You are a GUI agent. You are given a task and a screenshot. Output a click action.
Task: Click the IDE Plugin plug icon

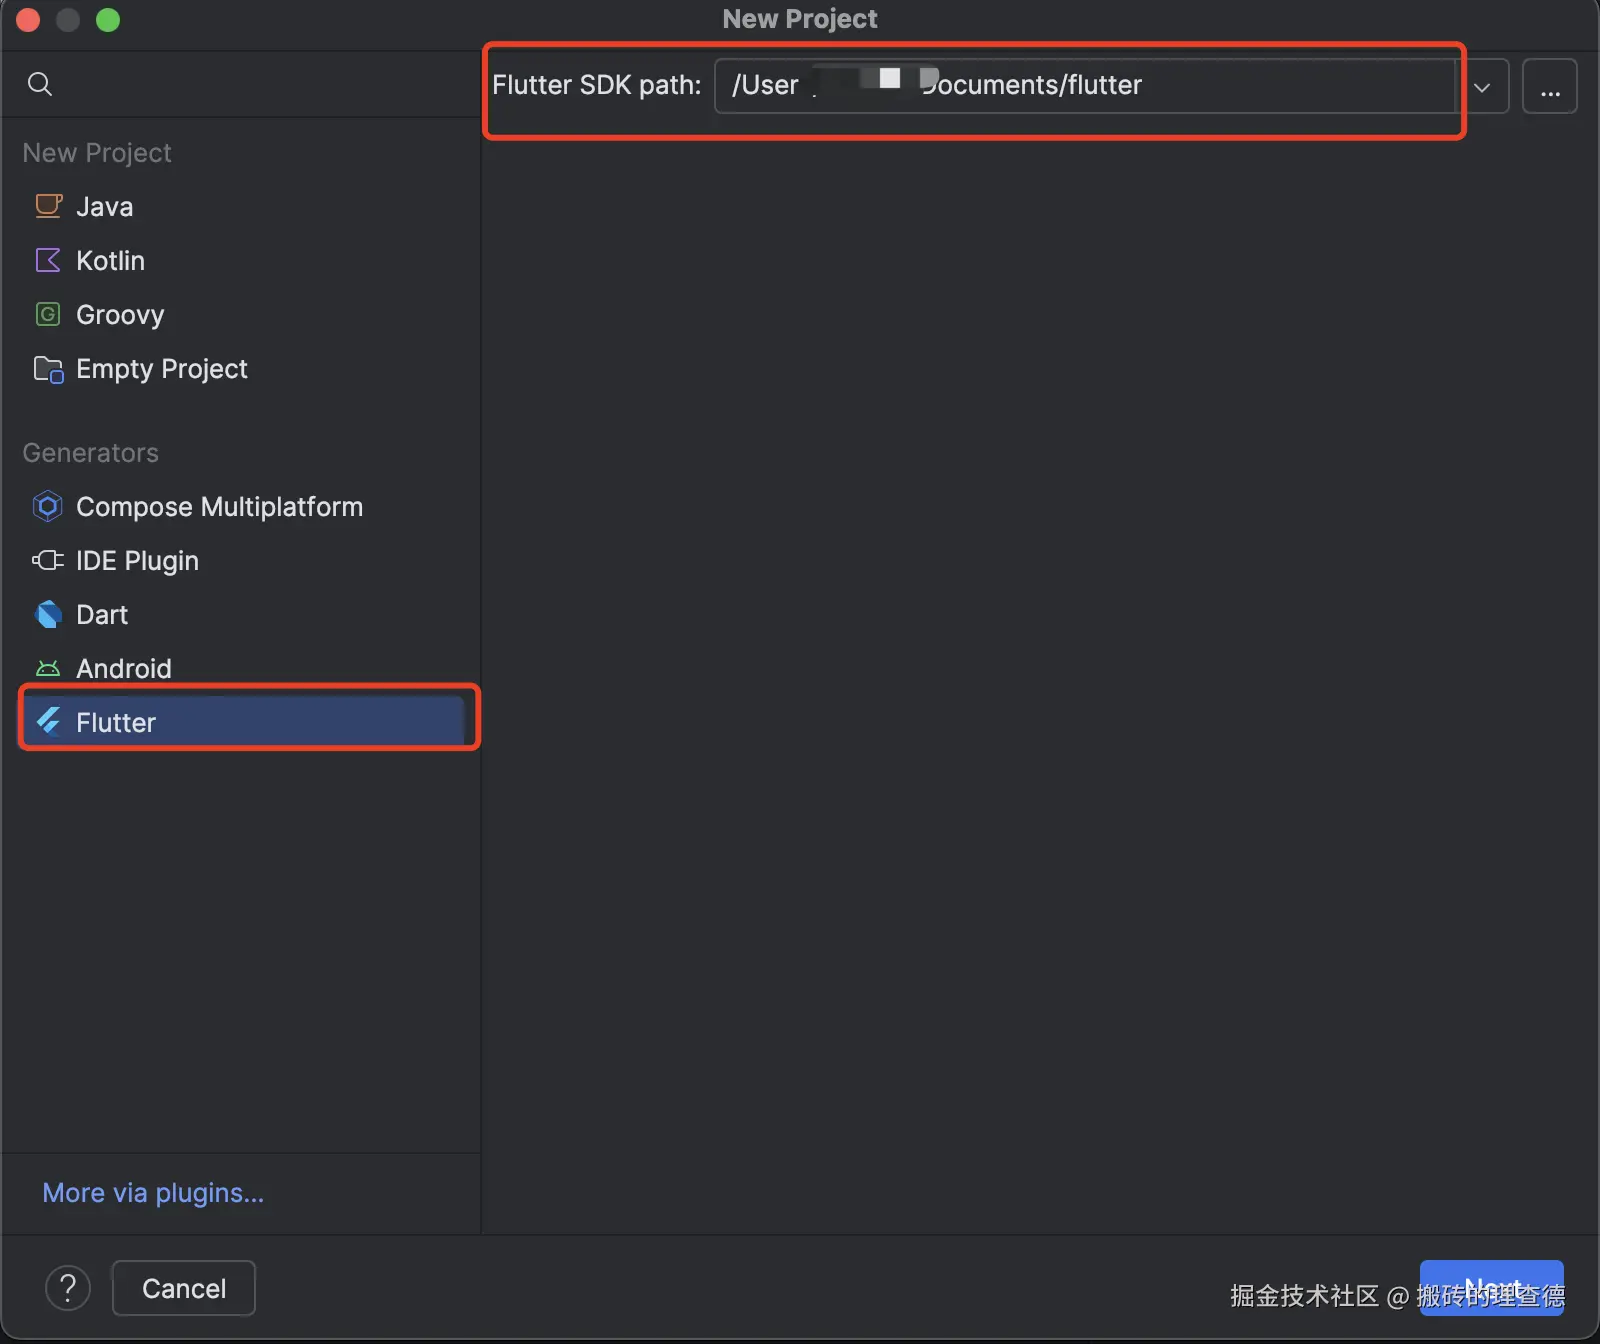pos(48,560)
